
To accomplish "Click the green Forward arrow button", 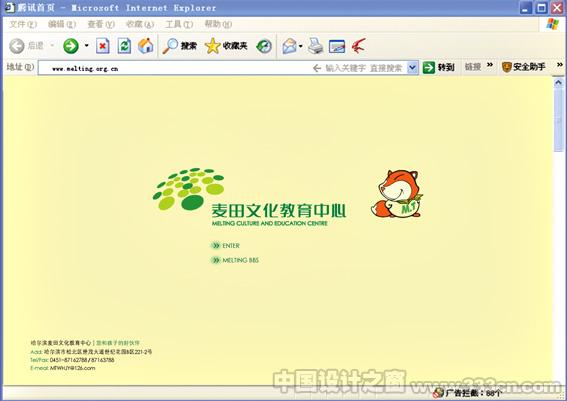I will (71, 46).
